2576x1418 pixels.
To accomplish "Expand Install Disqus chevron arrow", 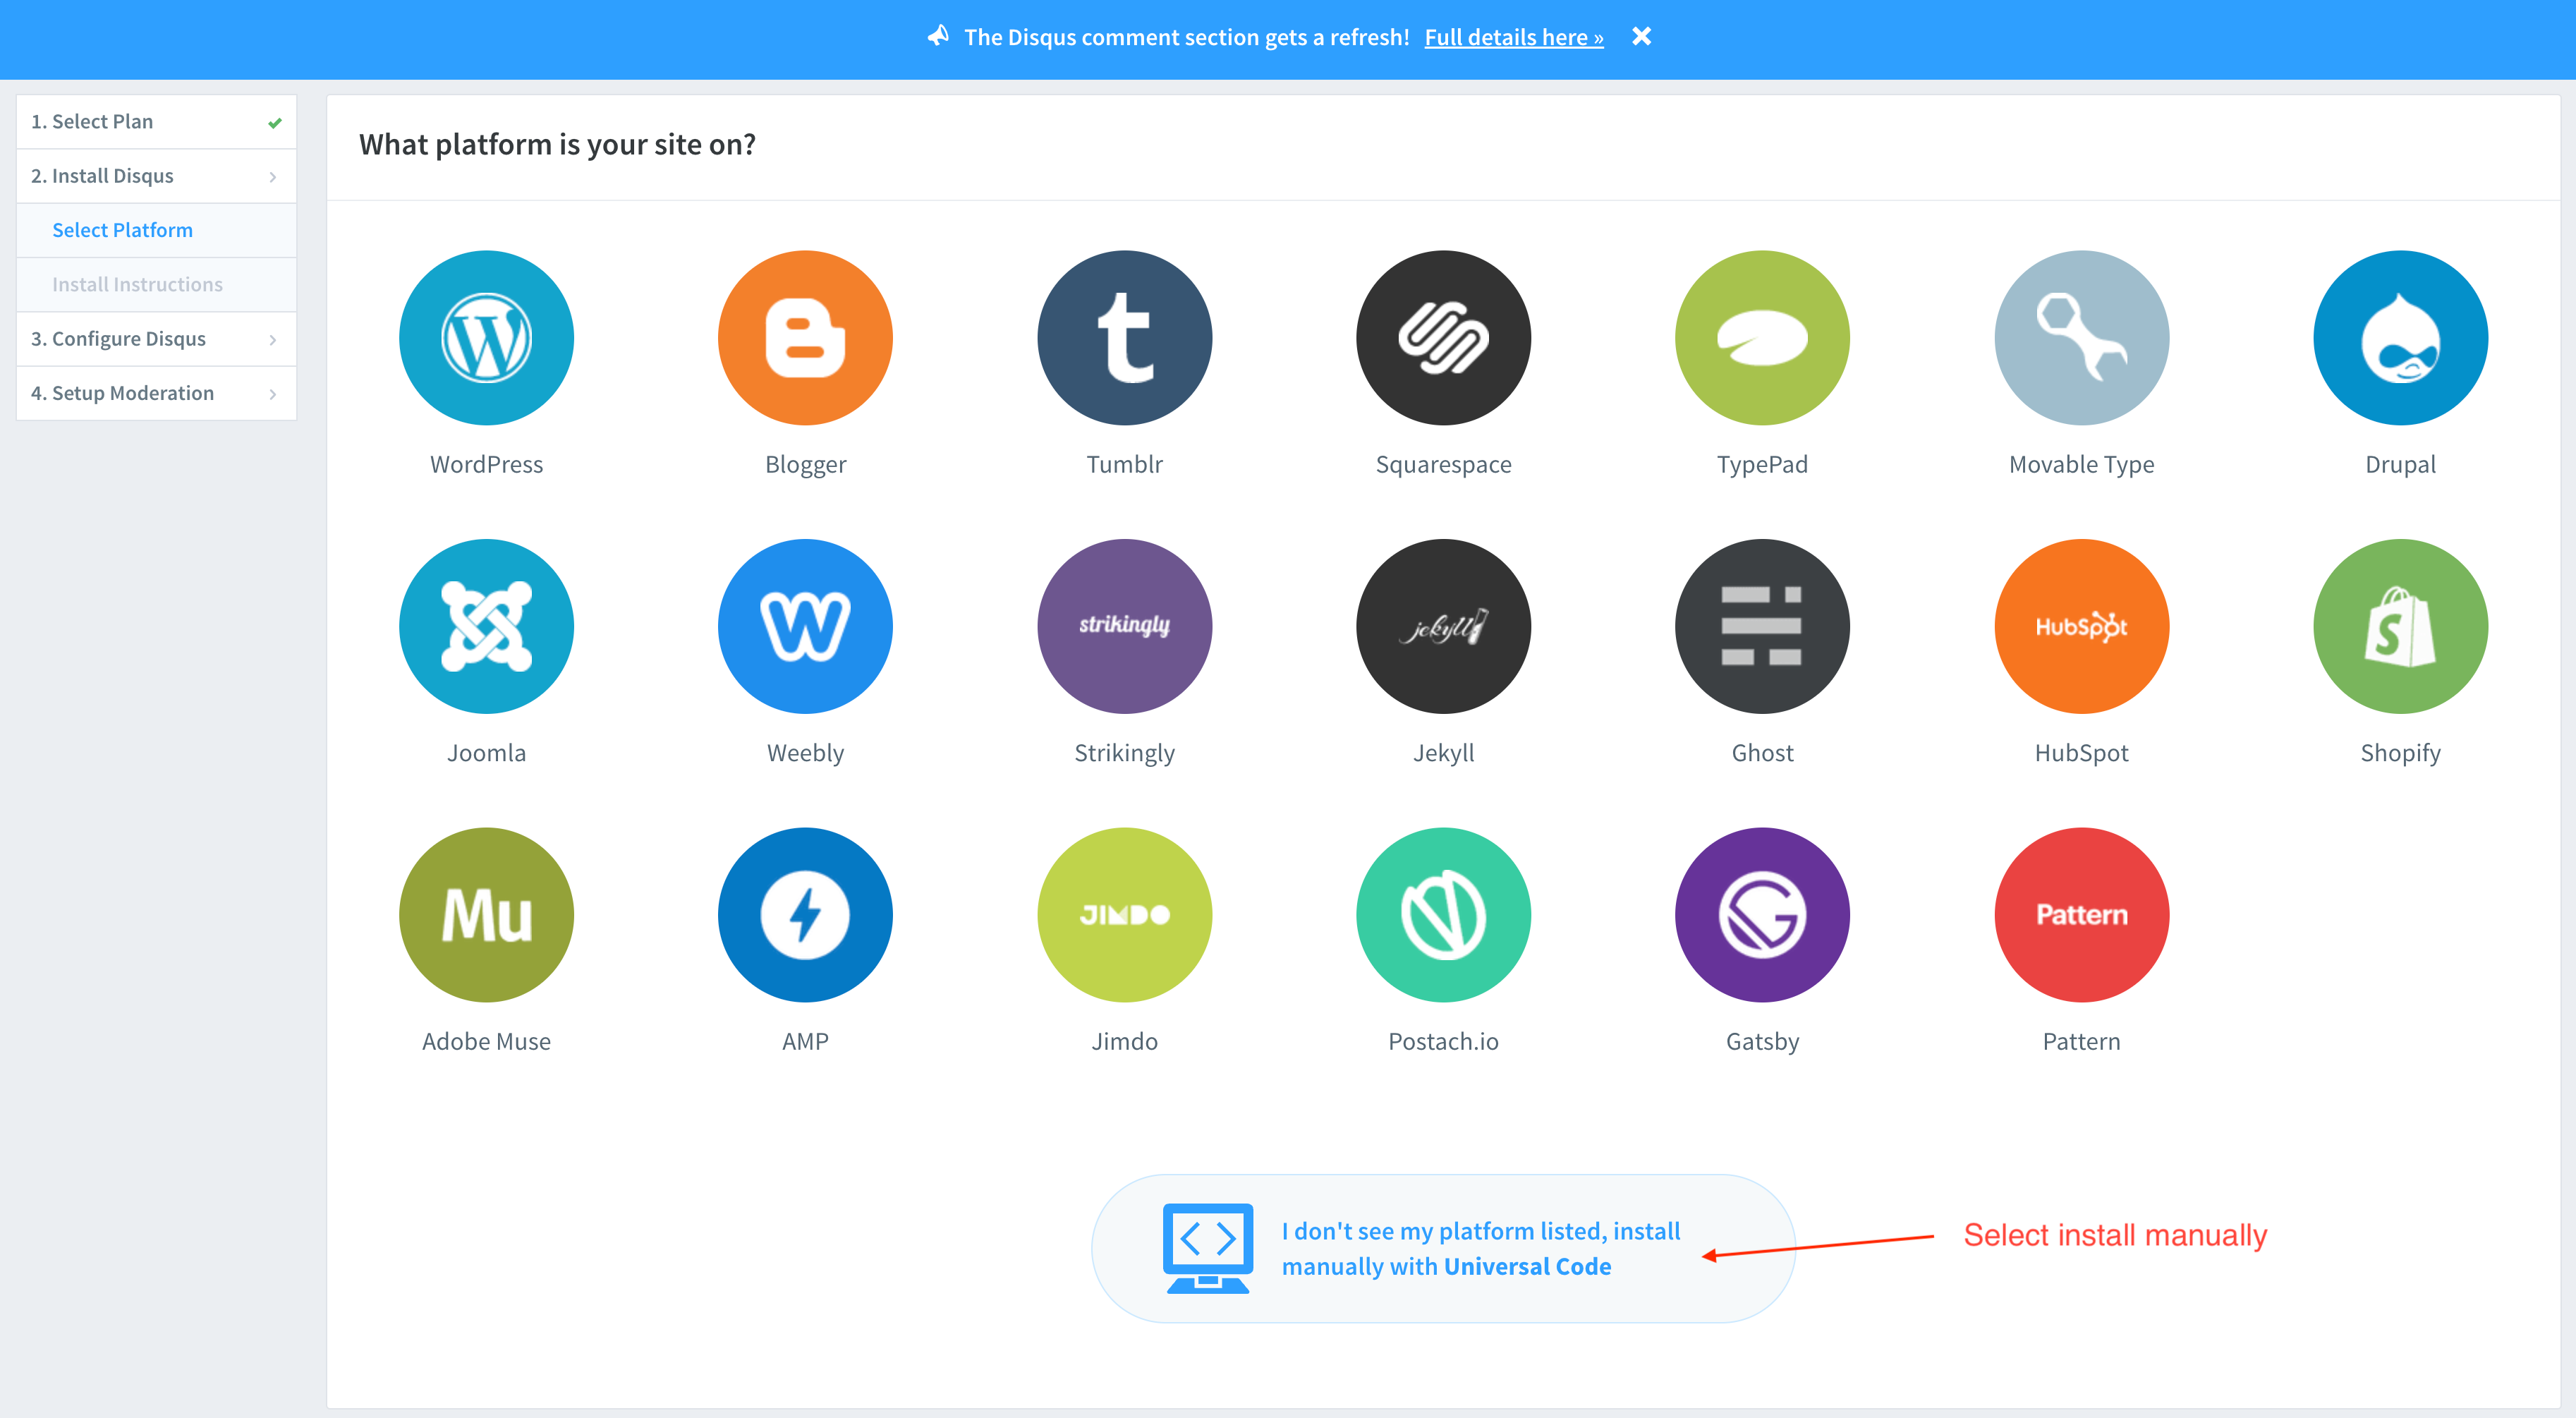I will 273,177.
